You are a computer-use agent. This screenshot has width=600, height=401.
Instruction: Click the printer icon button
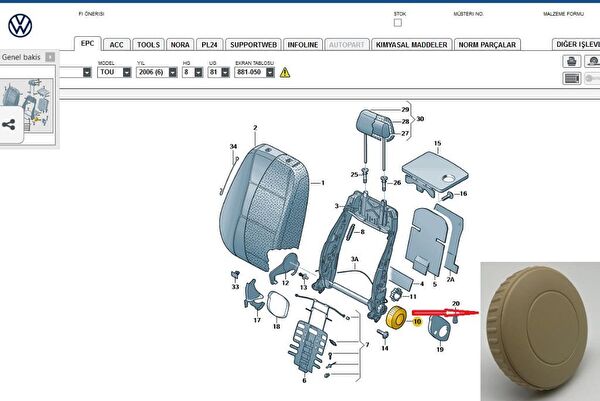point(571,62)
